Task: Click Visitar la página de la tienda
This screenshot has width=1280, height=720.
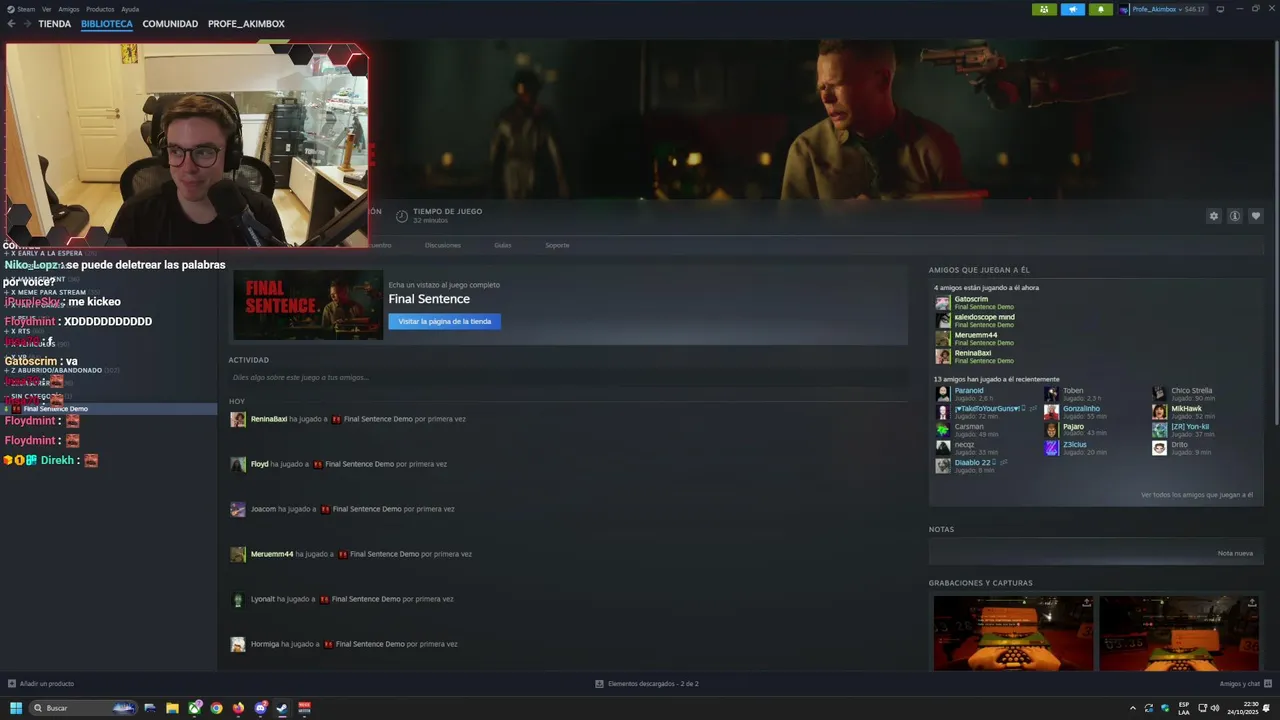Action: (444, 321)
